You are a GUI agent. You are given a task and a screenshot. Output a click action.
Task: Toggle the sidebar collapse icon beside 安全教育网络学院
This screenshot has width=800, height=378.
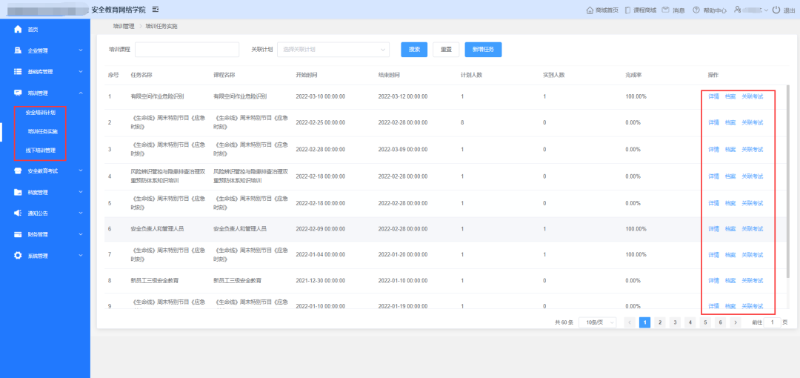pyautogui.click(x=156, y=10)
